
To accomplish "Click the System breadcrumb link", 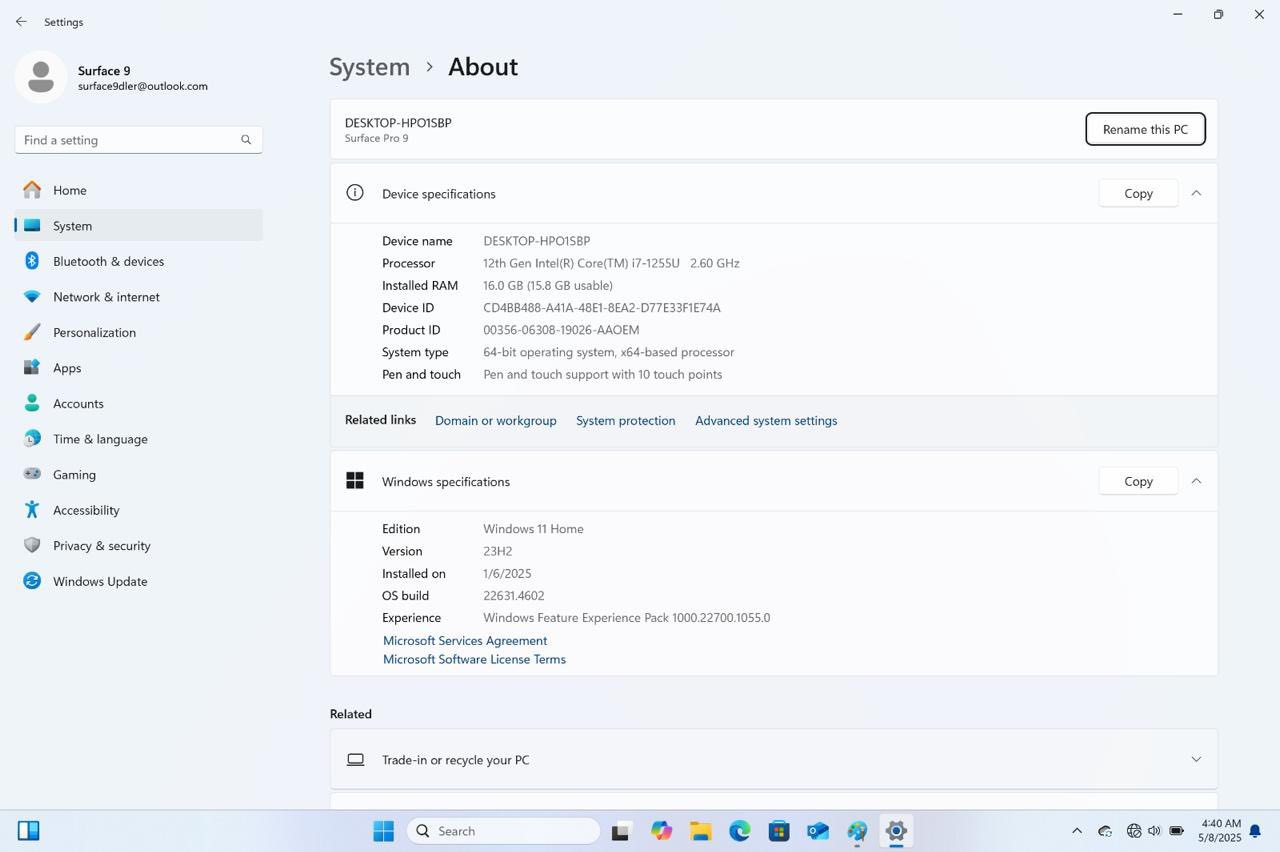I will (x=369, y=66).
